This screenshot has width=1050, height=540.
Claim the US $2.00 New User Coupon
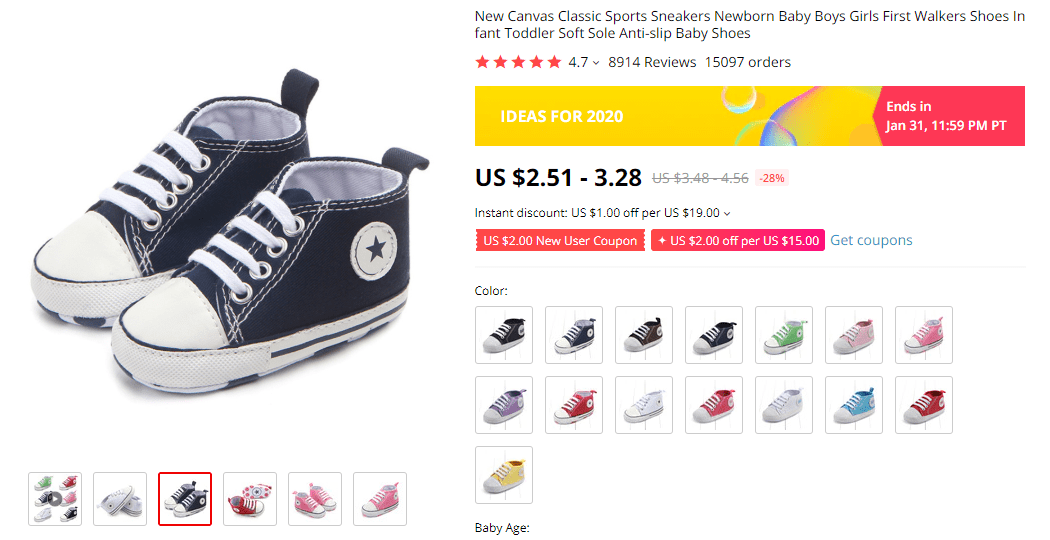pos(560,241)
